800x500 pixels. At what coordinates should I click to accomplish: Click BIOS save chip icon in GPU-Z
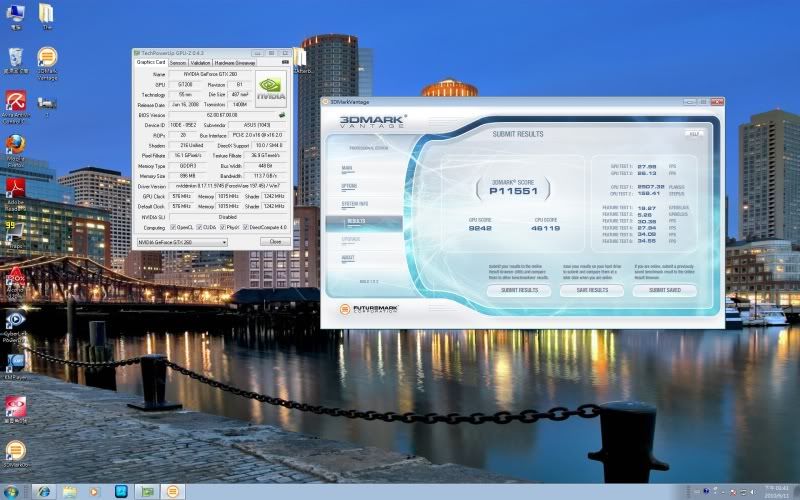click(x=281, y=115)
